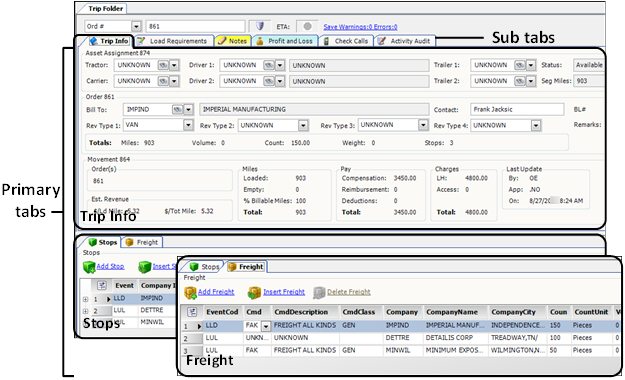Click the Tractor lookup binoculars icon
Image resolution: width=625 pixels, height=380 pixels.
point(163,65)
